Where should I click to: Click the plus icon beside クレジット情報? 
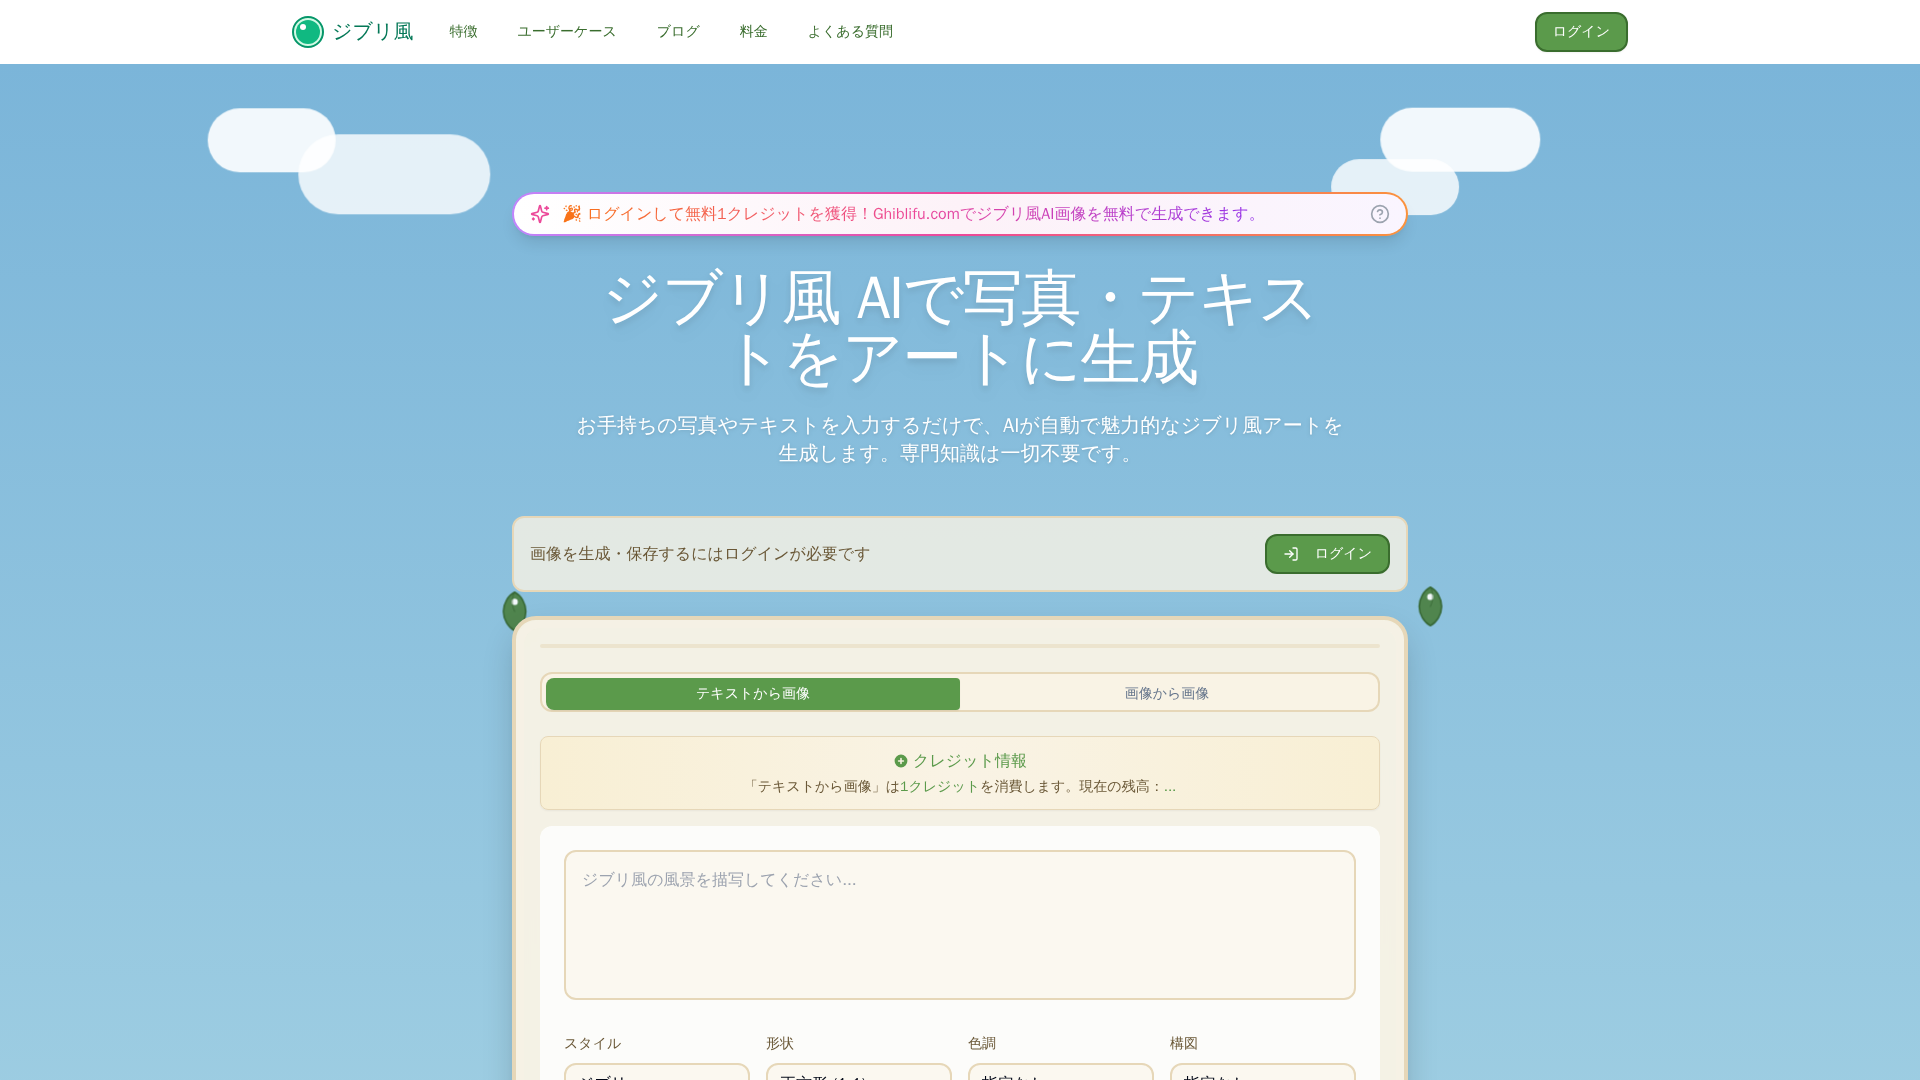click(x=900, y=761)
